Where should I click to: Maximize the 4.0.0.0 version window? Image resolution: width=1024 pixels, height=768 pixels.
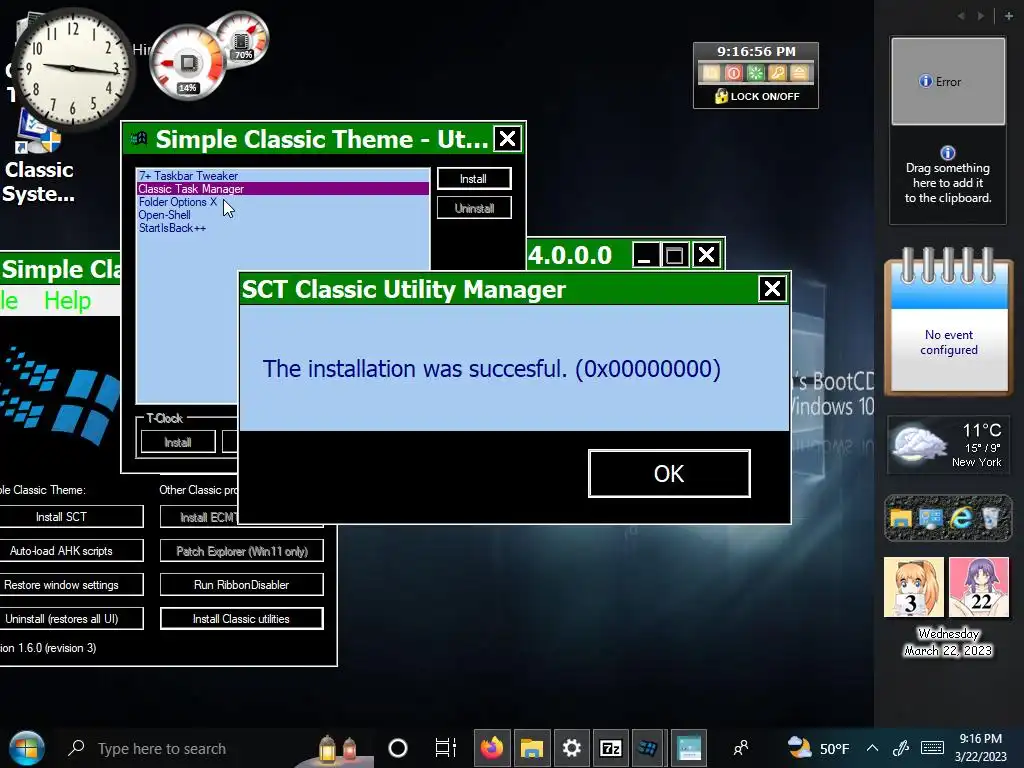[675, 255]
